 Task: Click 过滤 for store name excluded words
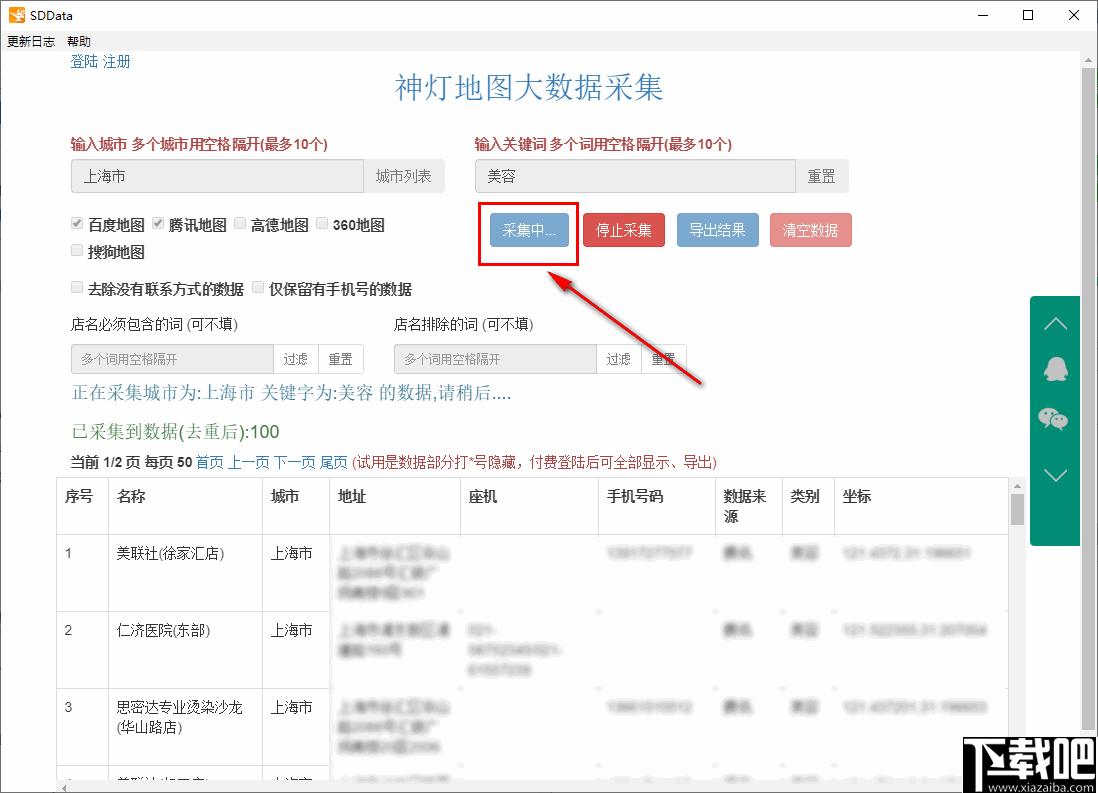(618, 359)
